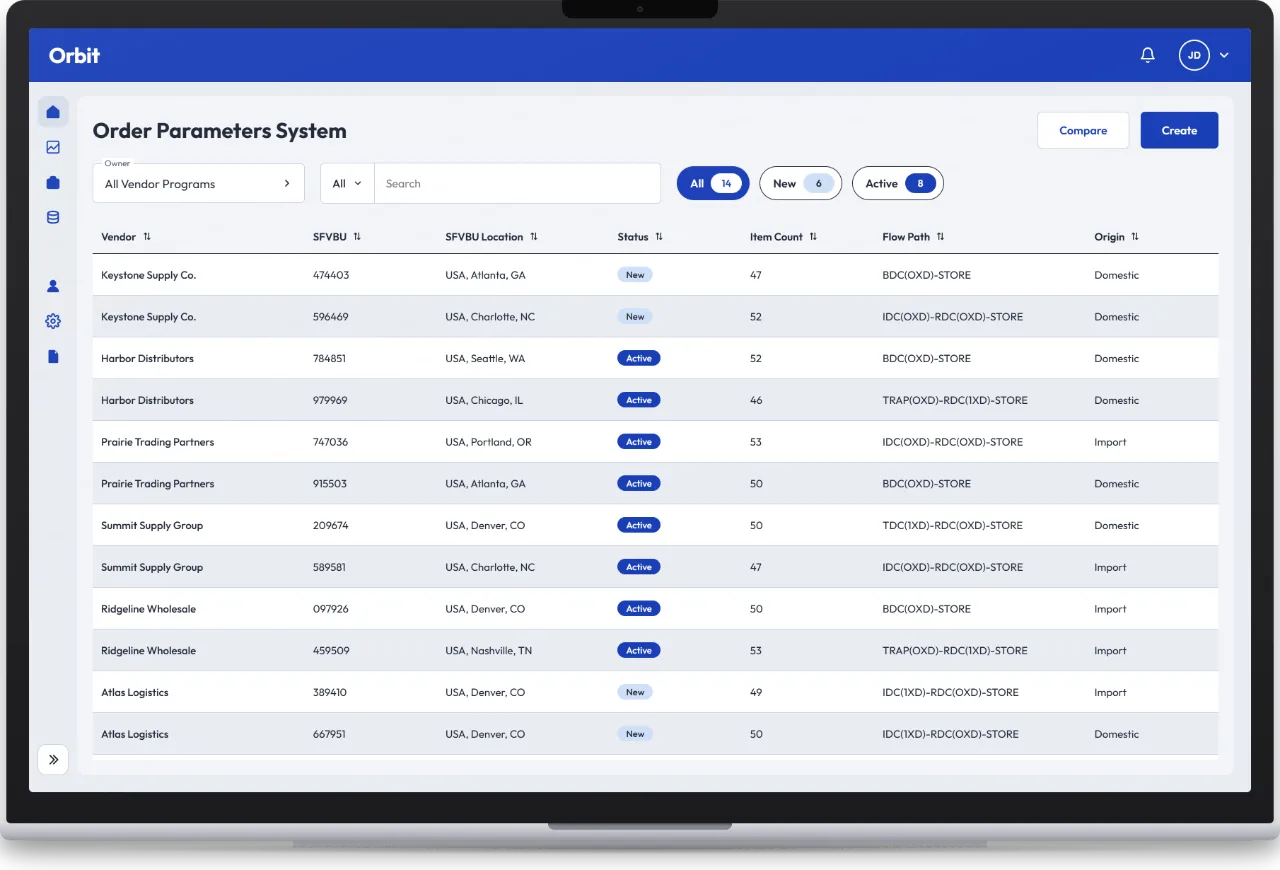Open the All search-scope dropdown
Screen dimensions: 1280x870
(x=348, y=184)
